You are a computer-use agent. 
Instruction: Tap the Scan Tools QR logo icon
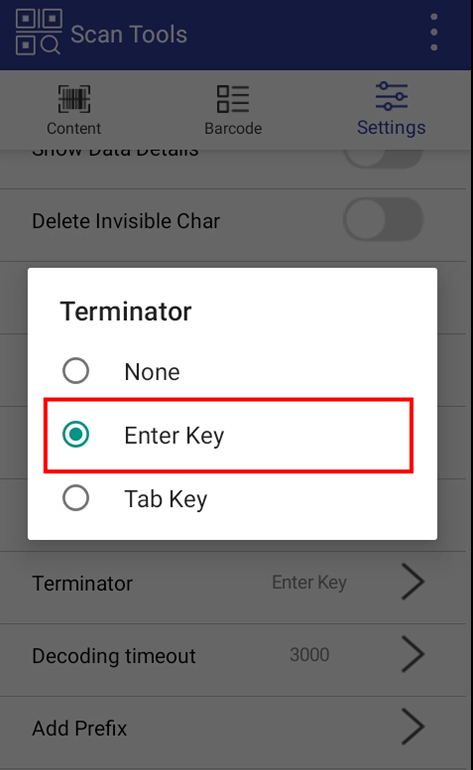pos(38,32)
